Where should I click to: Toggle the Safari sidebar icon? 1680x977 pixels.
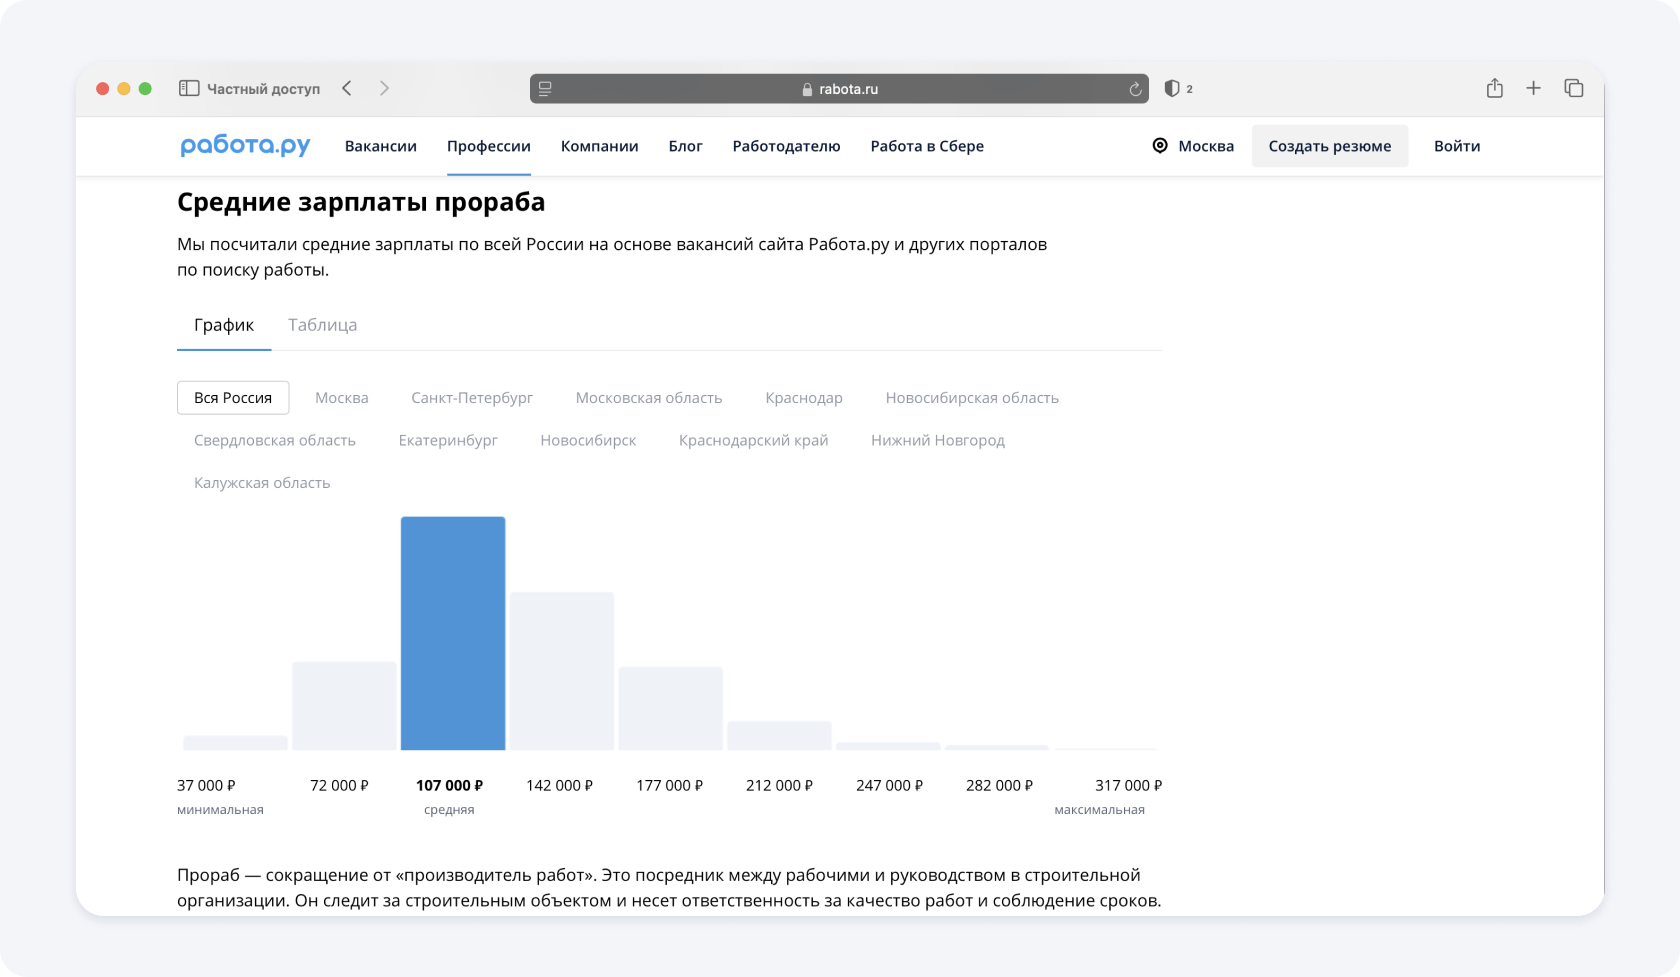click(189, 89)
